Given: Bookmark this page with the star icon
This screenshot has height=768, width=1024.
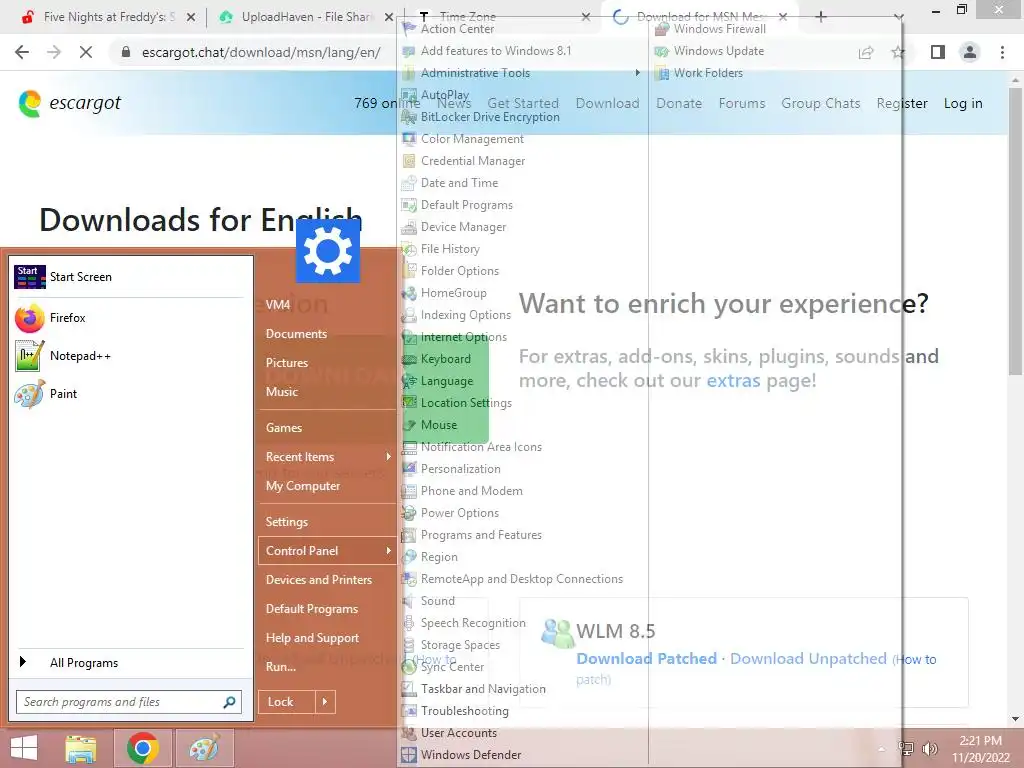Looking at the screenshot, I should coord(899,52).
